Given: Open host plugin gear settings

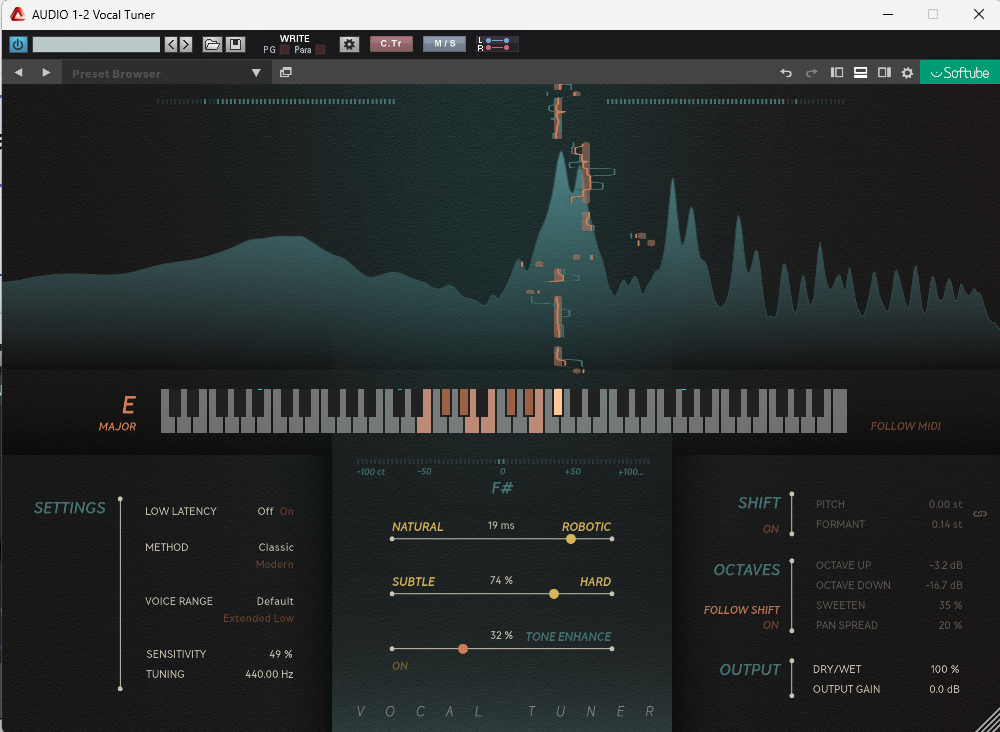Looking at the screenshot, I should [349, 44].
